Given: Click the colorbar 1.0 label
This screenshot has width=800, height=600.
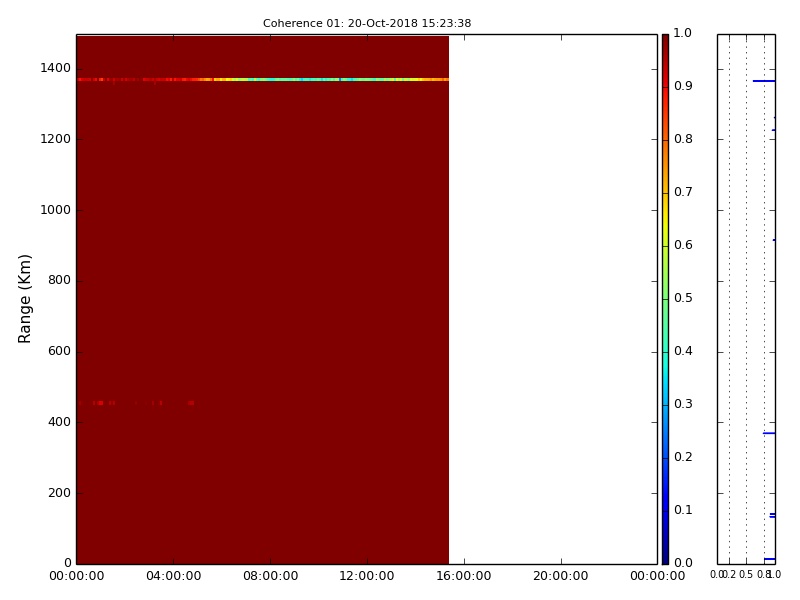Looking at the screenshot, I should (x=683, y=33).
